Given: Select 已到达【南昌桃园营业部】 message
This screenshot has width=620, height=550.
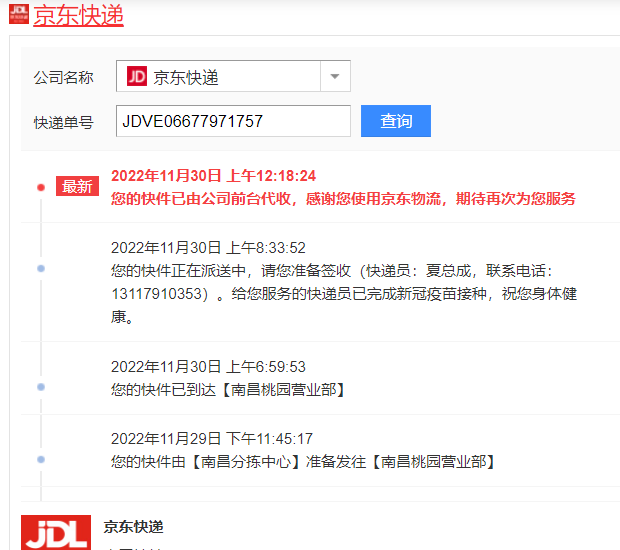Looking at the screenshot, I should tap(229, 390).
